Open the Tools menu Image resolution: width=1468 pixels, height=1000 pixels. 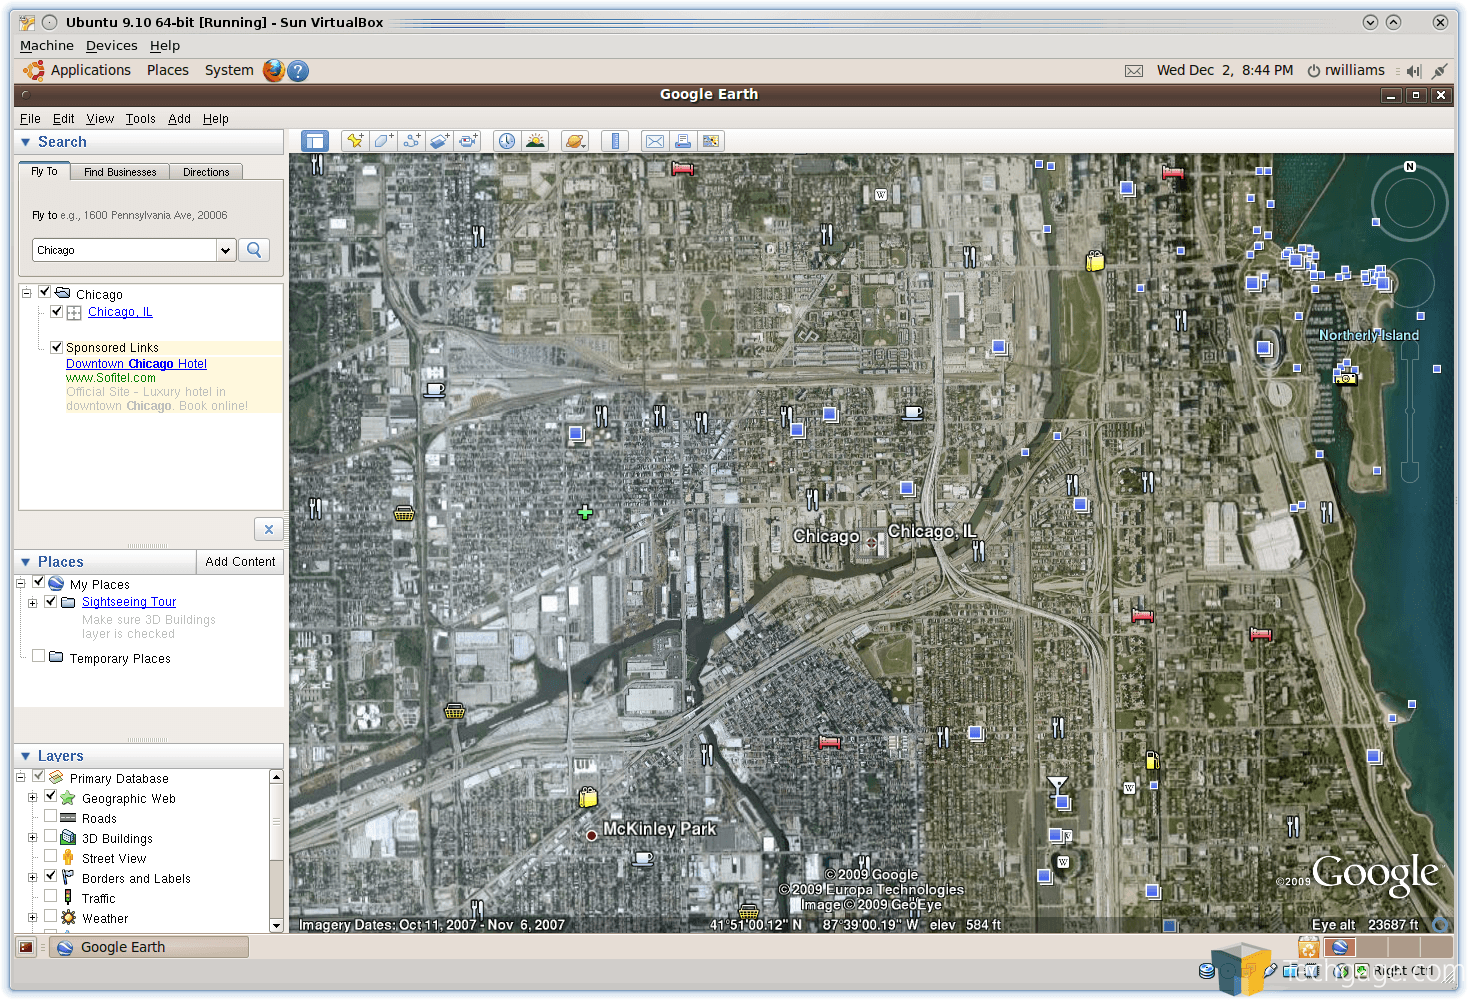coord(140,118)
